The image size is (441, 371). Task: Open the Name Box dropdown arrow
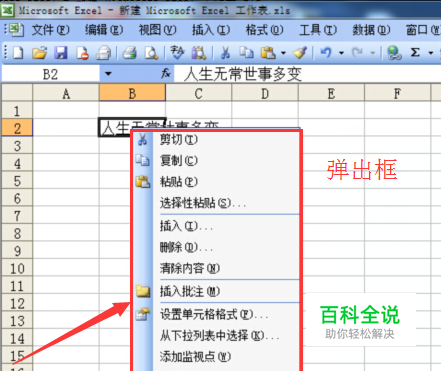point(108,73)
